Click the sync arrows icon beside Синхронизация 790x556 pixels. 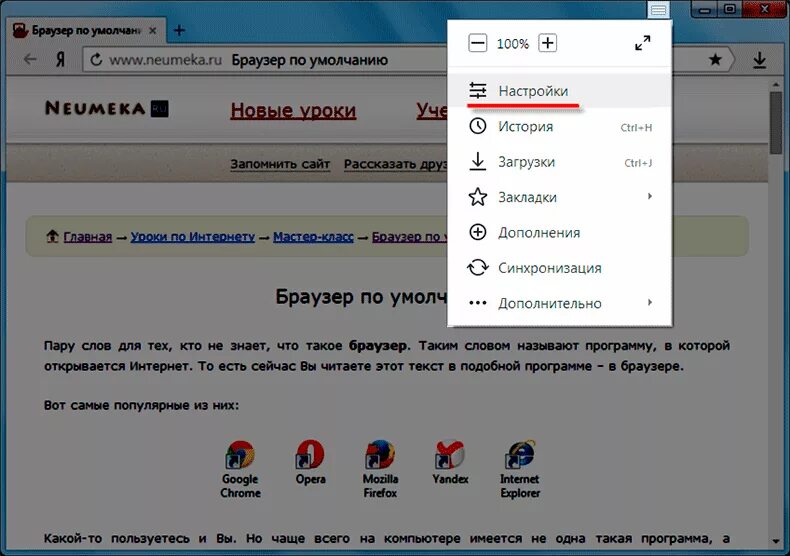[x=478, y=267]
